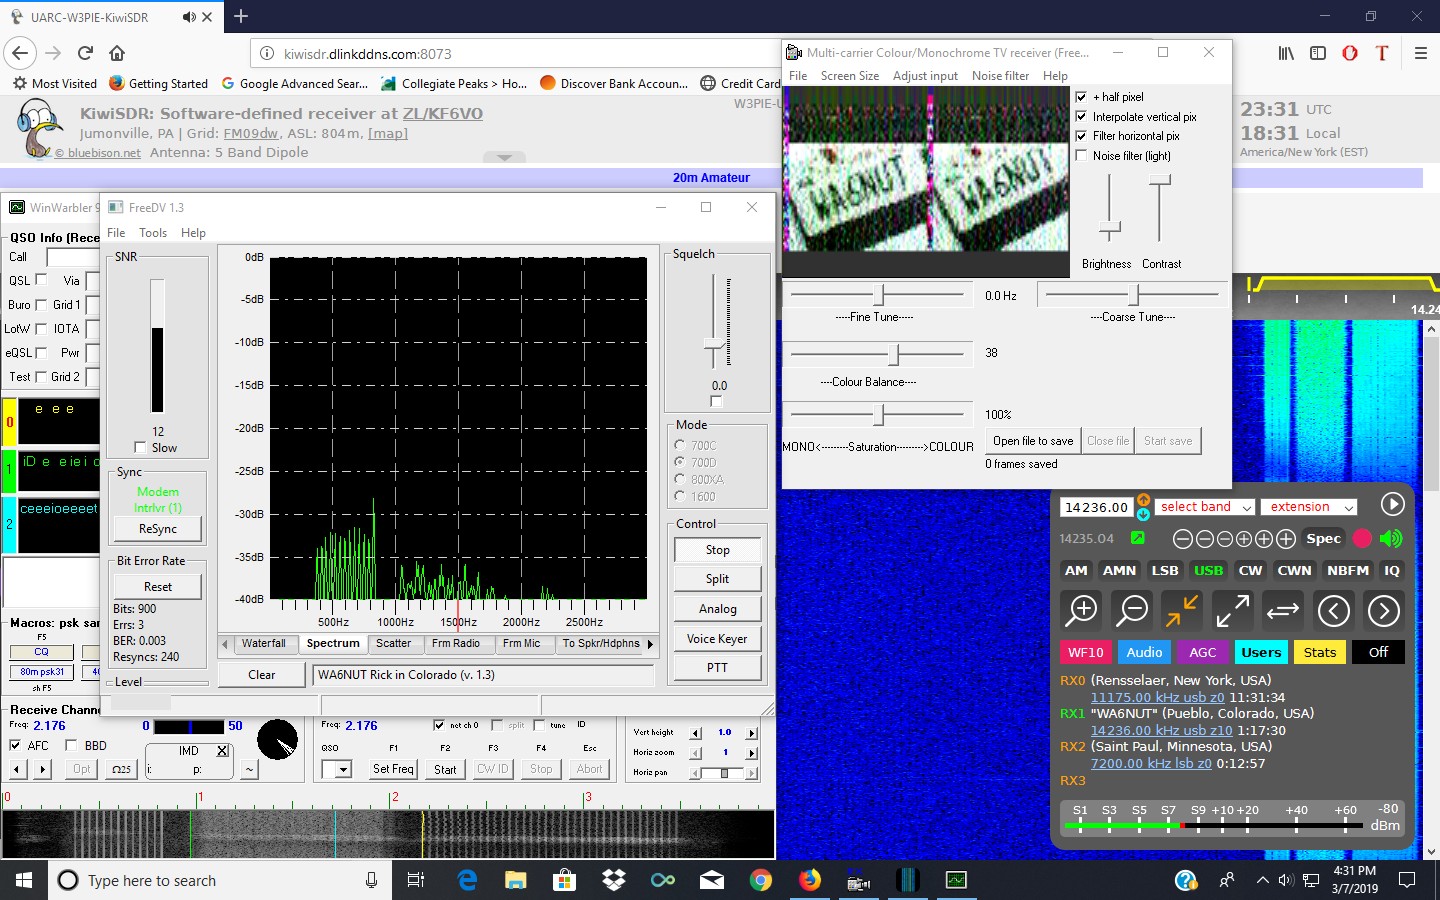
Task: Click the orange frequency step up arrow
Action: click(x=1143, y=499)
